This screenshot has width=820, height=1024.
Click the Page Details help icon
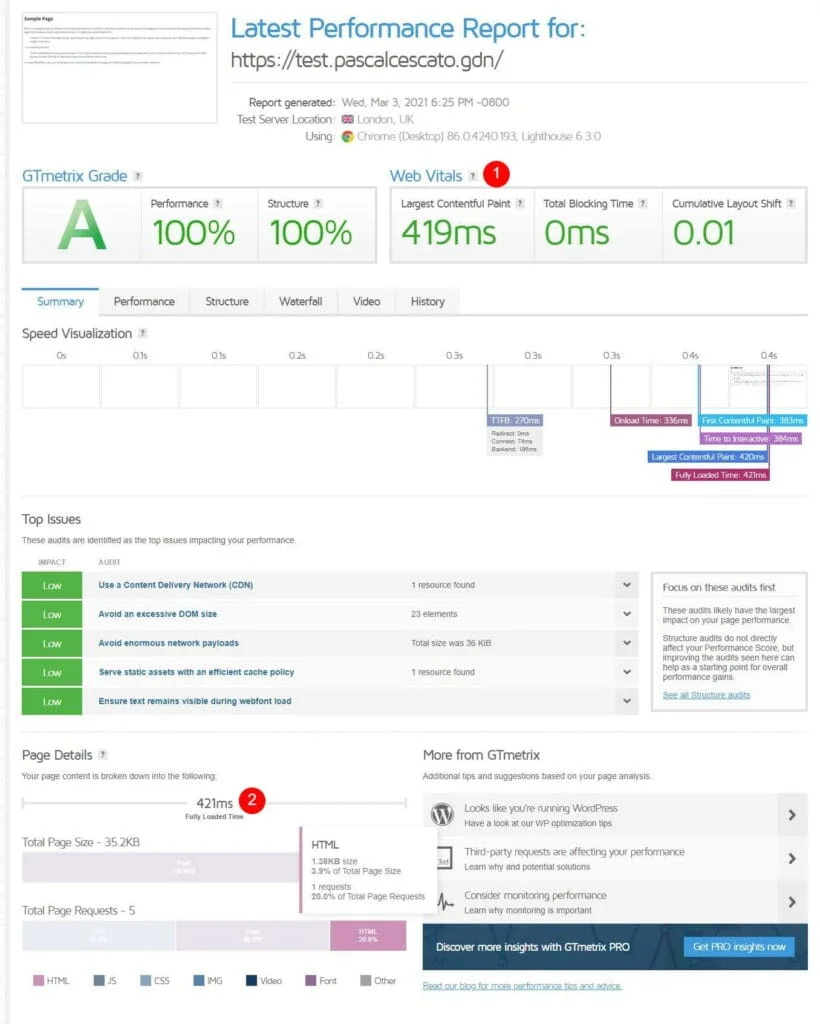click(103, 756)
